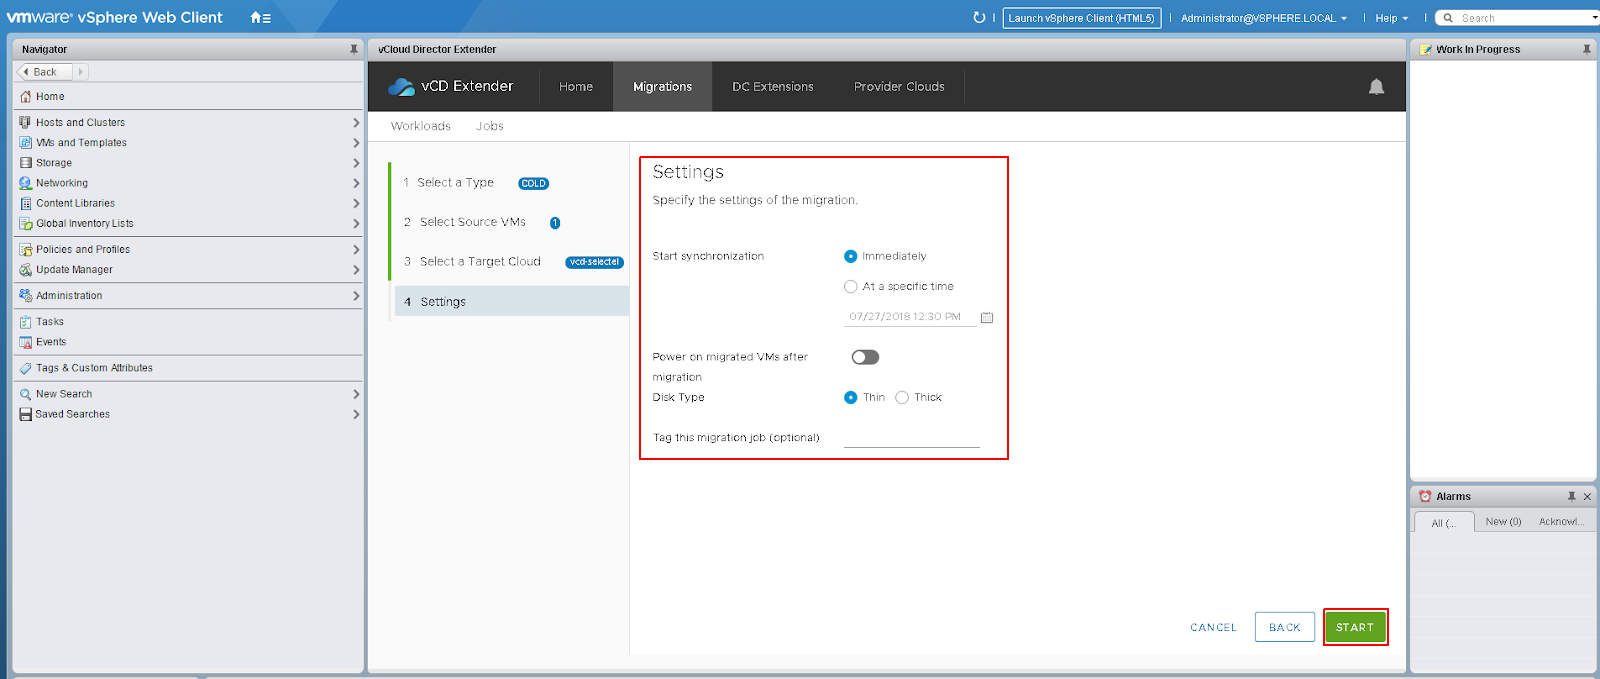Click the CANCEL link
Screen dimensions: 1600x679
tap(1213, 627)
